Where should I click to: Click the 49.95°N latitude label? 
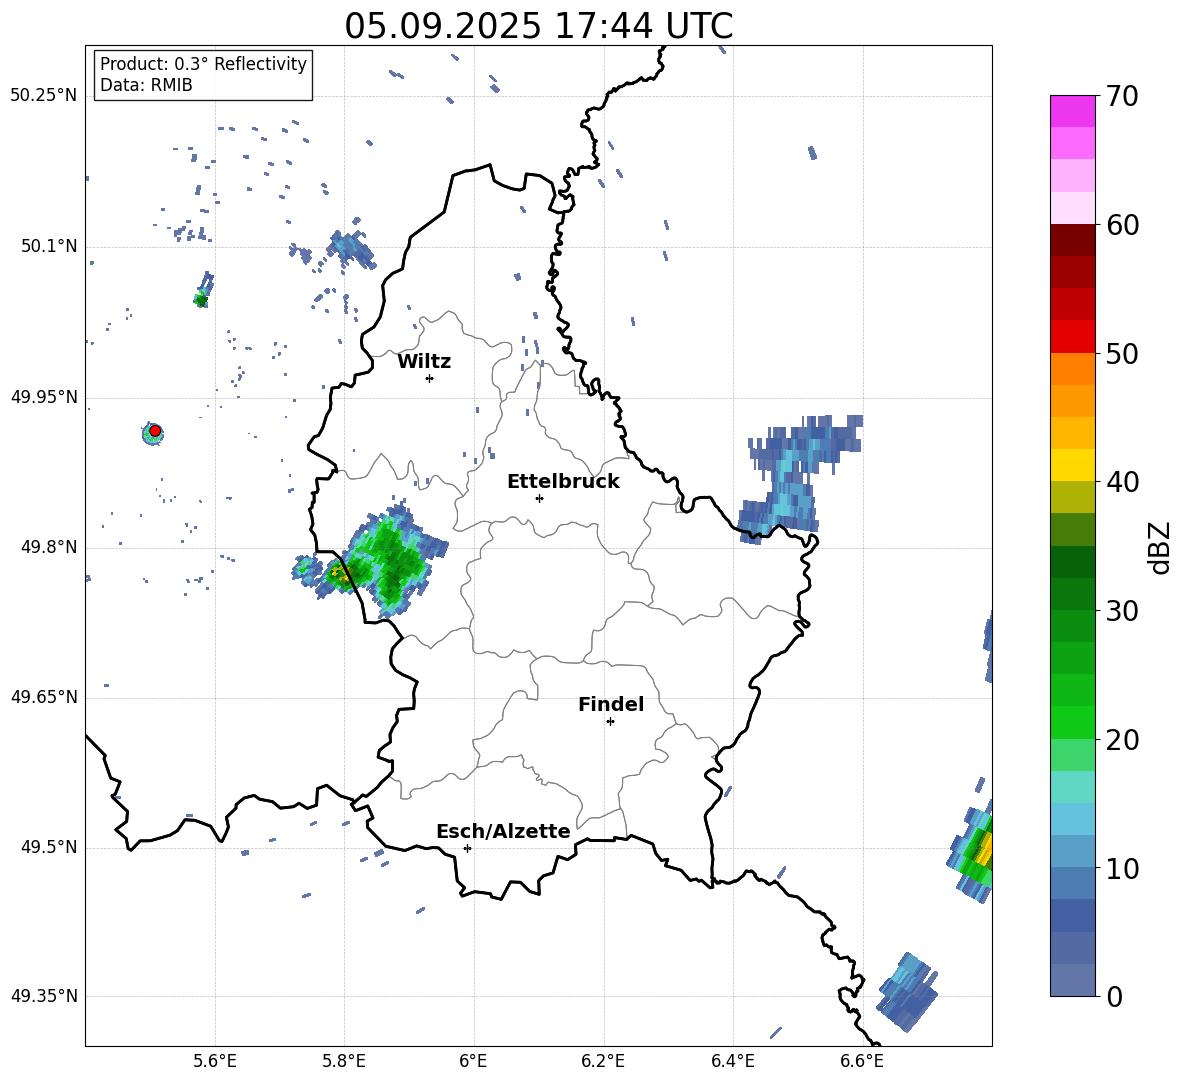click(44, 397)
